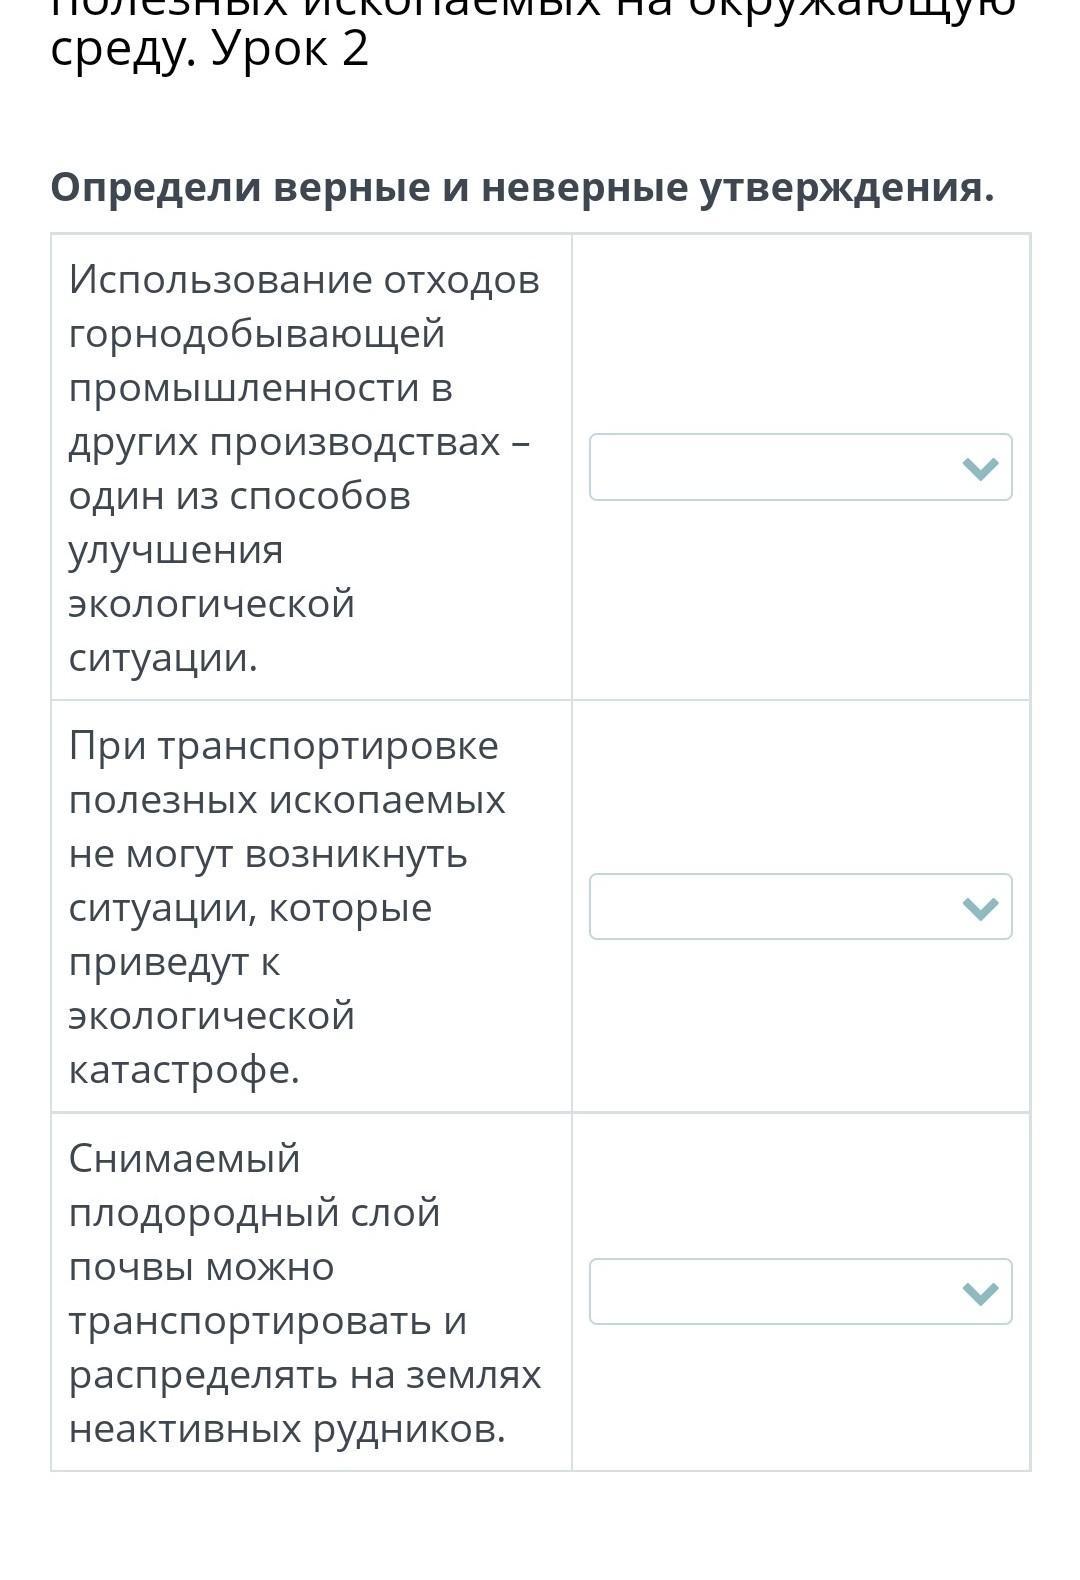Screen dimensions: 1080x1580
Task: Click the word 'горнодобывающей' in the first statement
Action: tap(257, 333)
